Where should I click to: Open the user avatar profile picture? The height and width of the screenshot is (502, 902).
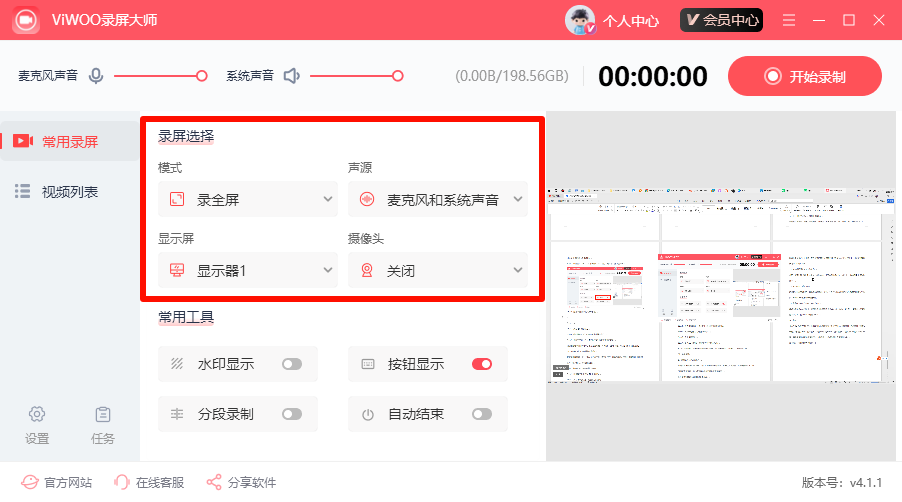click(580, 20)
